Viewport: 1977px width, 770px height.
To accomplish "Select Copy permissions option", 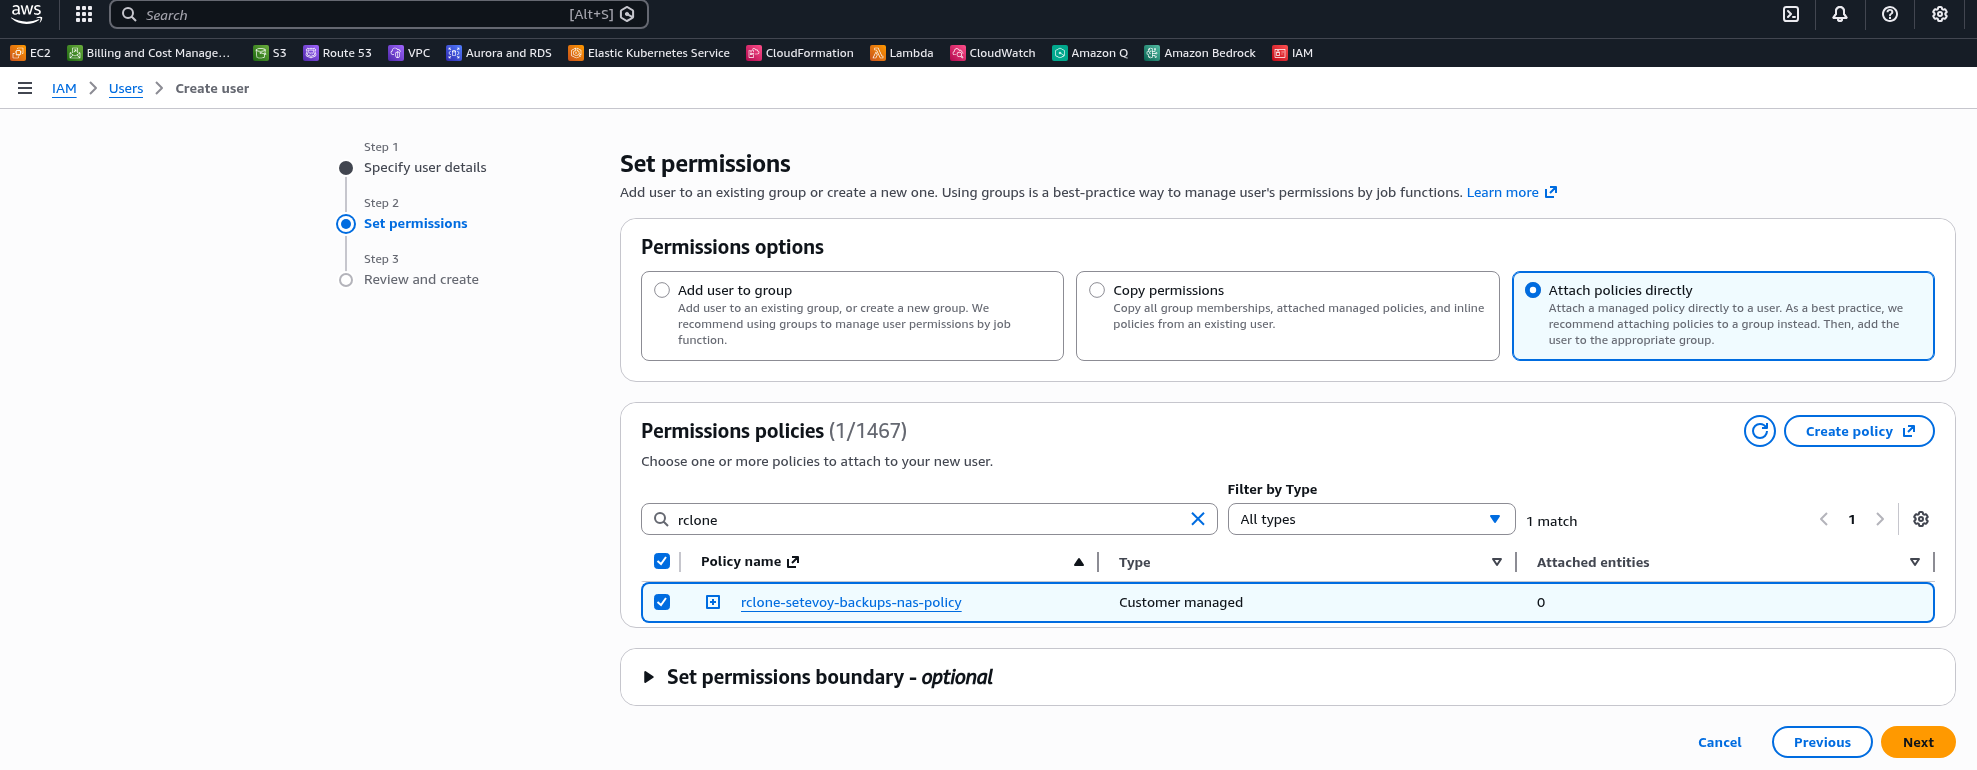I will [1097, 290].
